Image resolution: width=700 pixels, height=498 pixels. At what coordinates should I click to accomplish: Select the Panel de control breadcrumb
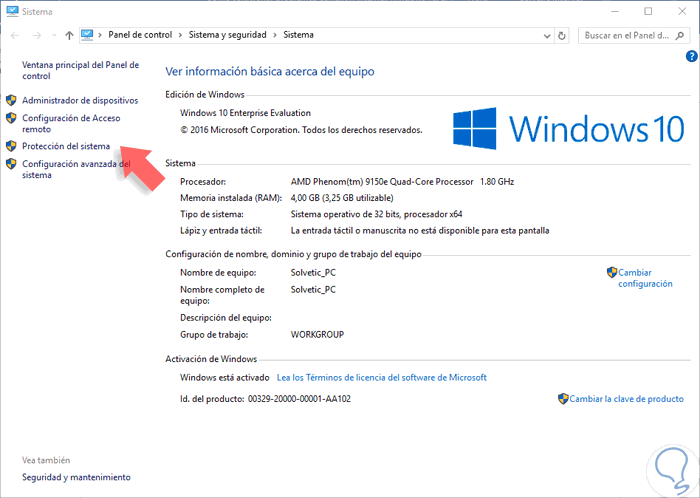pos(140,35)
